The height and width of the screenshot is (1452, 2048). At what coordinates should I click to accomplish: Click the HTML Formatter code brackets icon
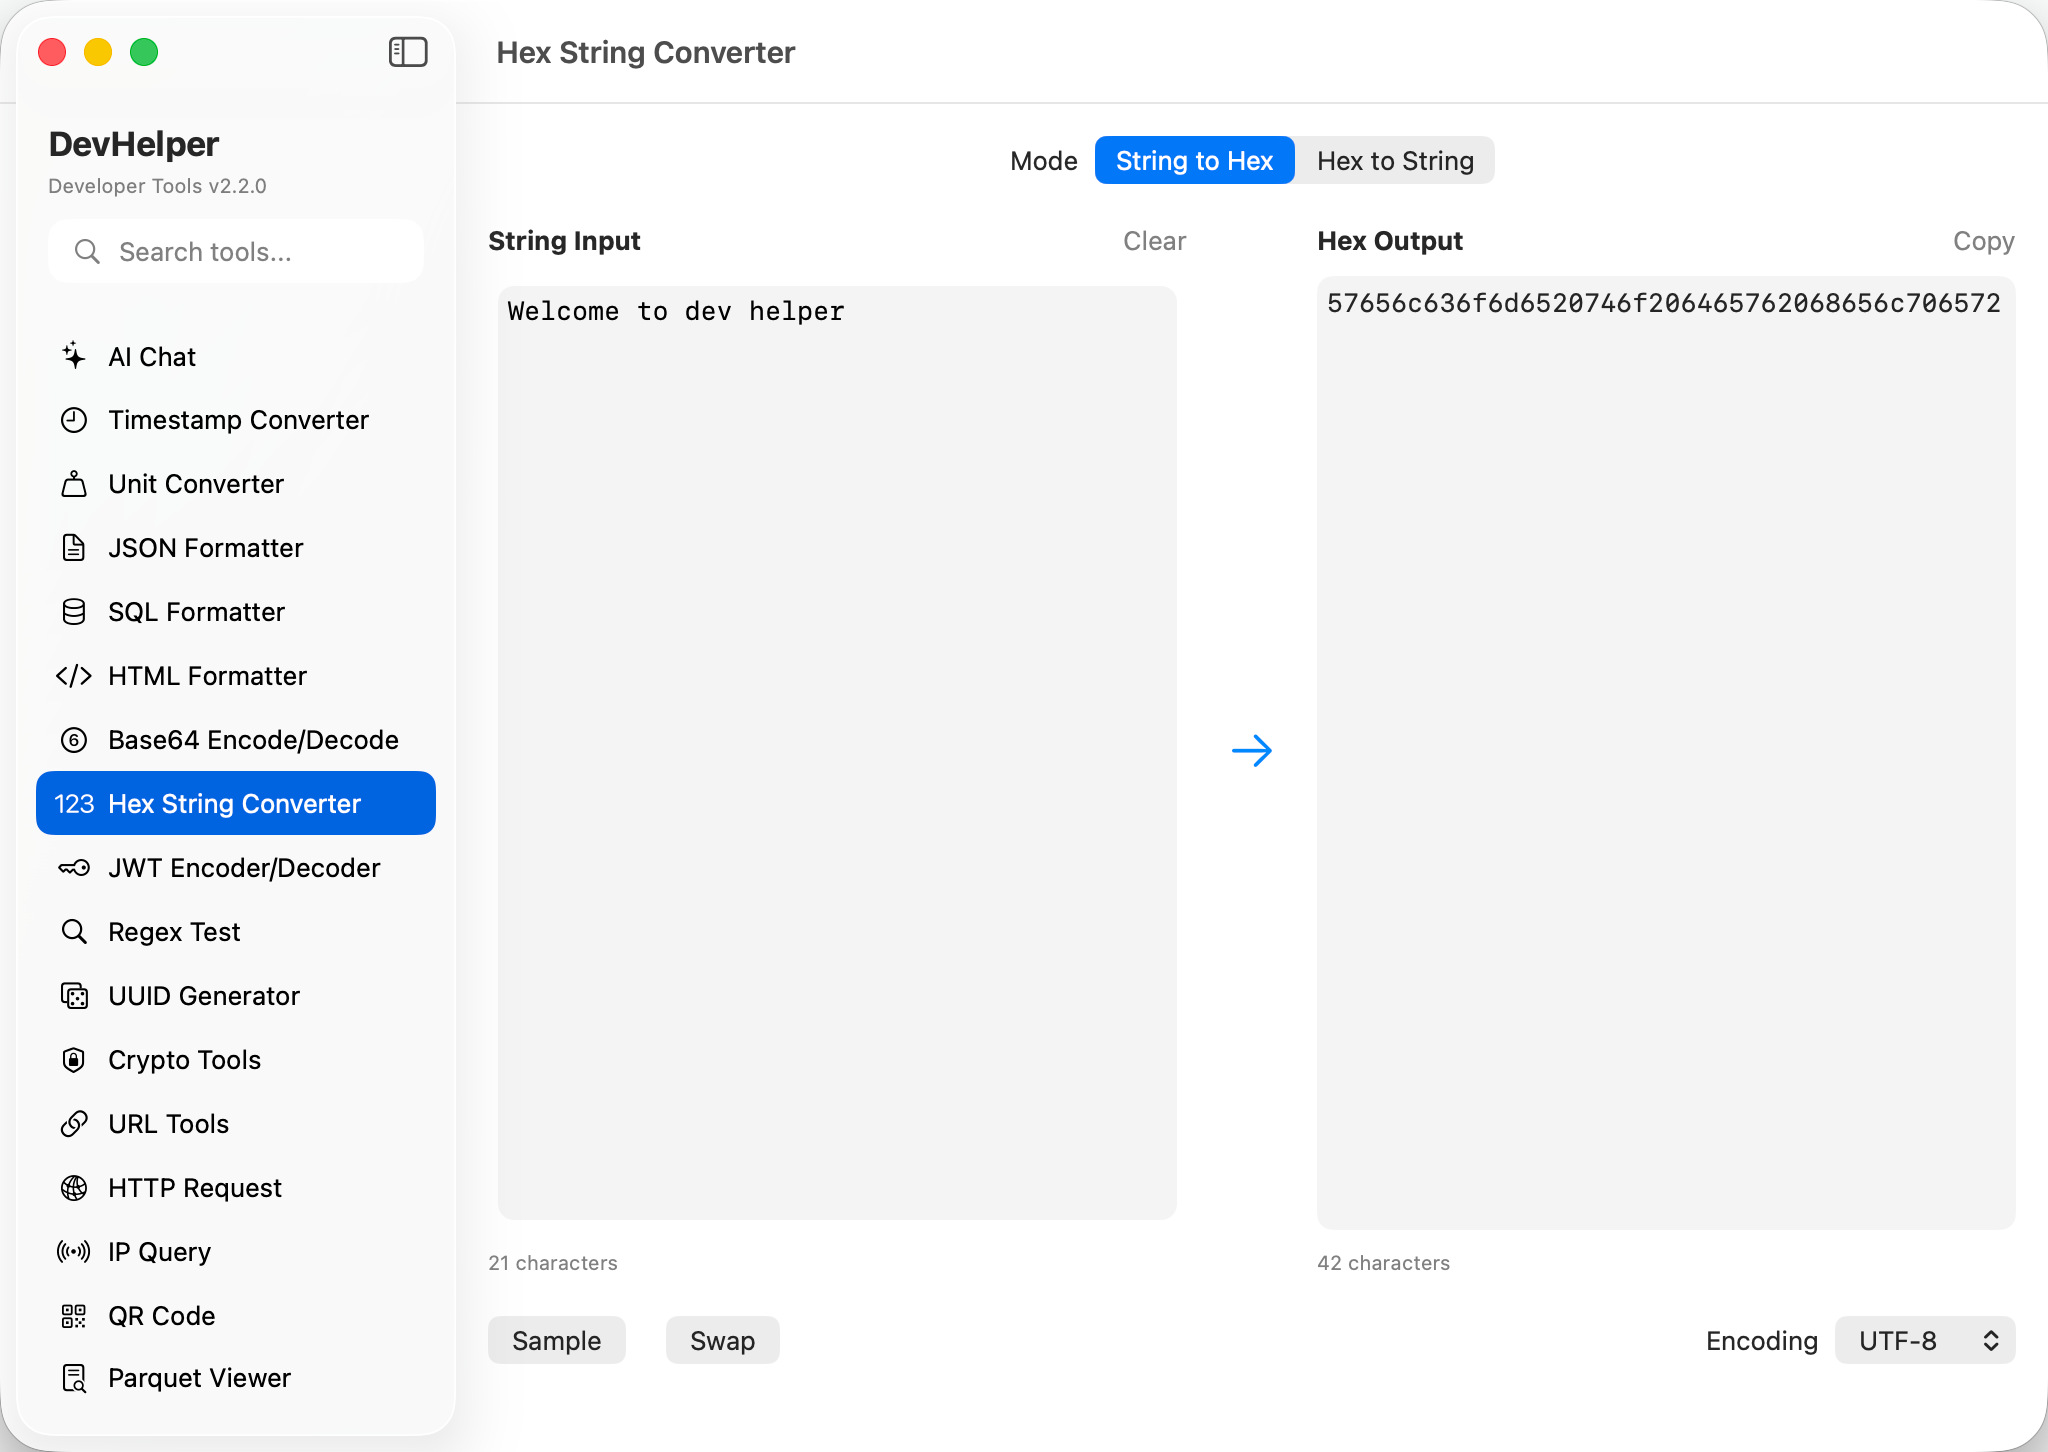point(74,676)
